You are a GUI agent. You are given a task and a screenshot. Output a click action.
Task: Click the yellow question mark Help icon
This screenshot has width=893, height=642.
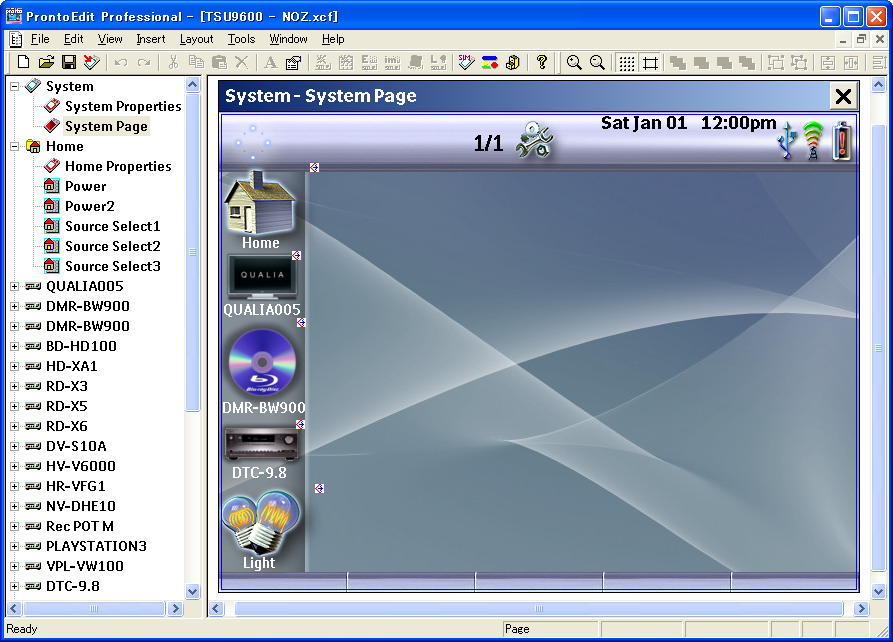click(x=542, y=63)
